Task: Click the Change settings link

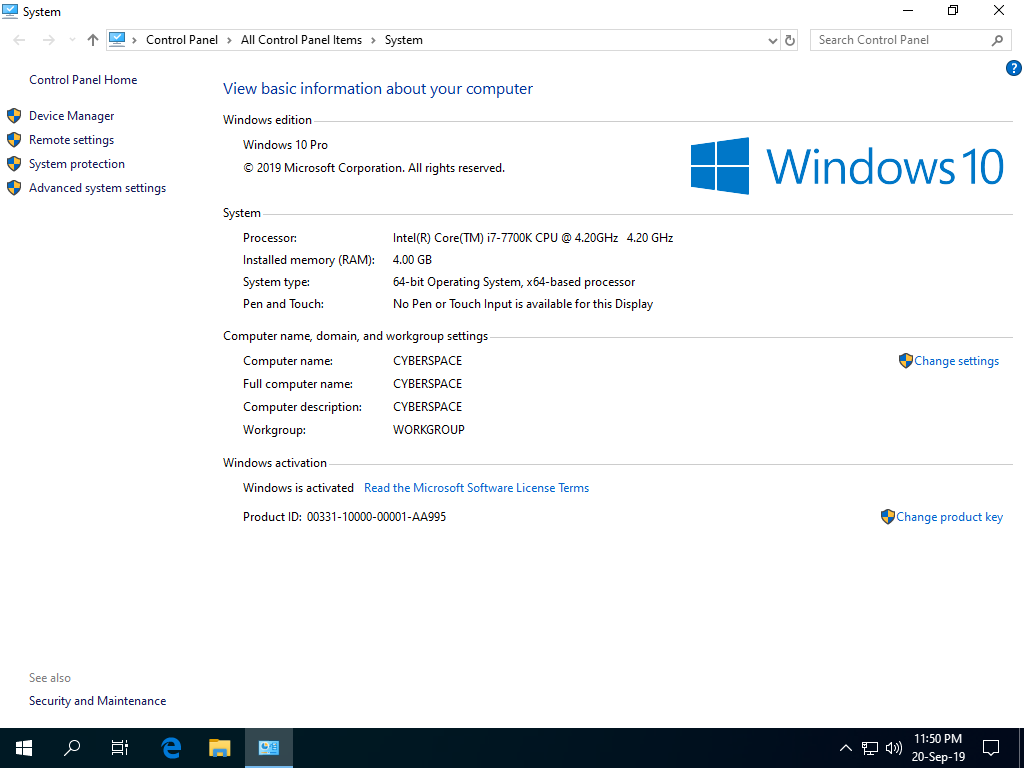Action: (956, 361)
